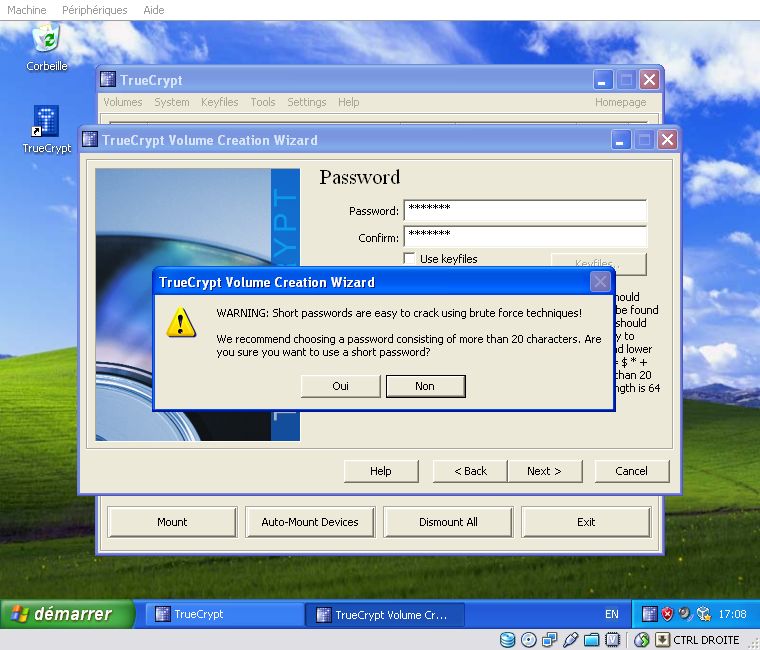Click the VirtualBox network status icon

549,640
